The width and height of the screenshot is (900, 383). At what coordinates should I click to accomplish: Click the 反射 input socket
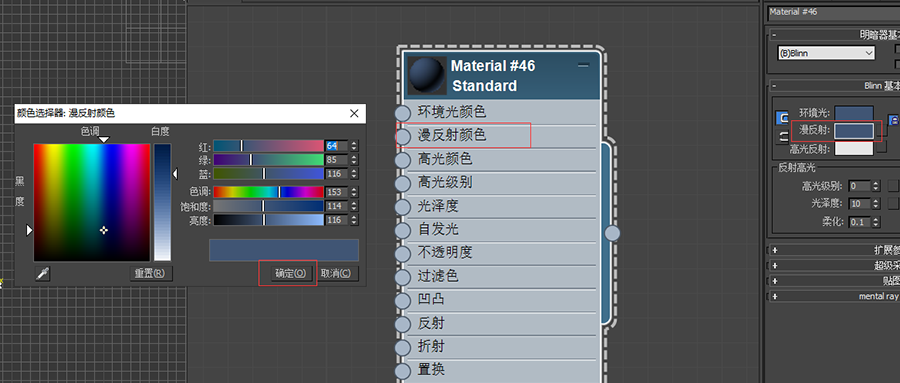point(403,324)
